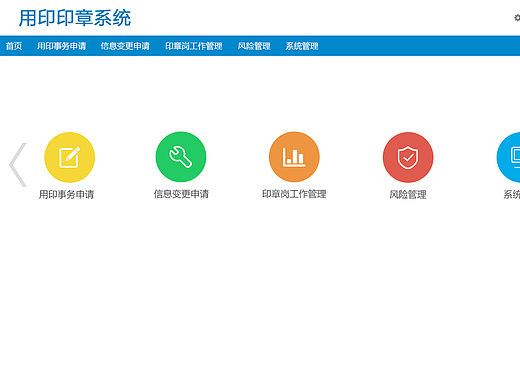Click the left carousel arrow

18,165
